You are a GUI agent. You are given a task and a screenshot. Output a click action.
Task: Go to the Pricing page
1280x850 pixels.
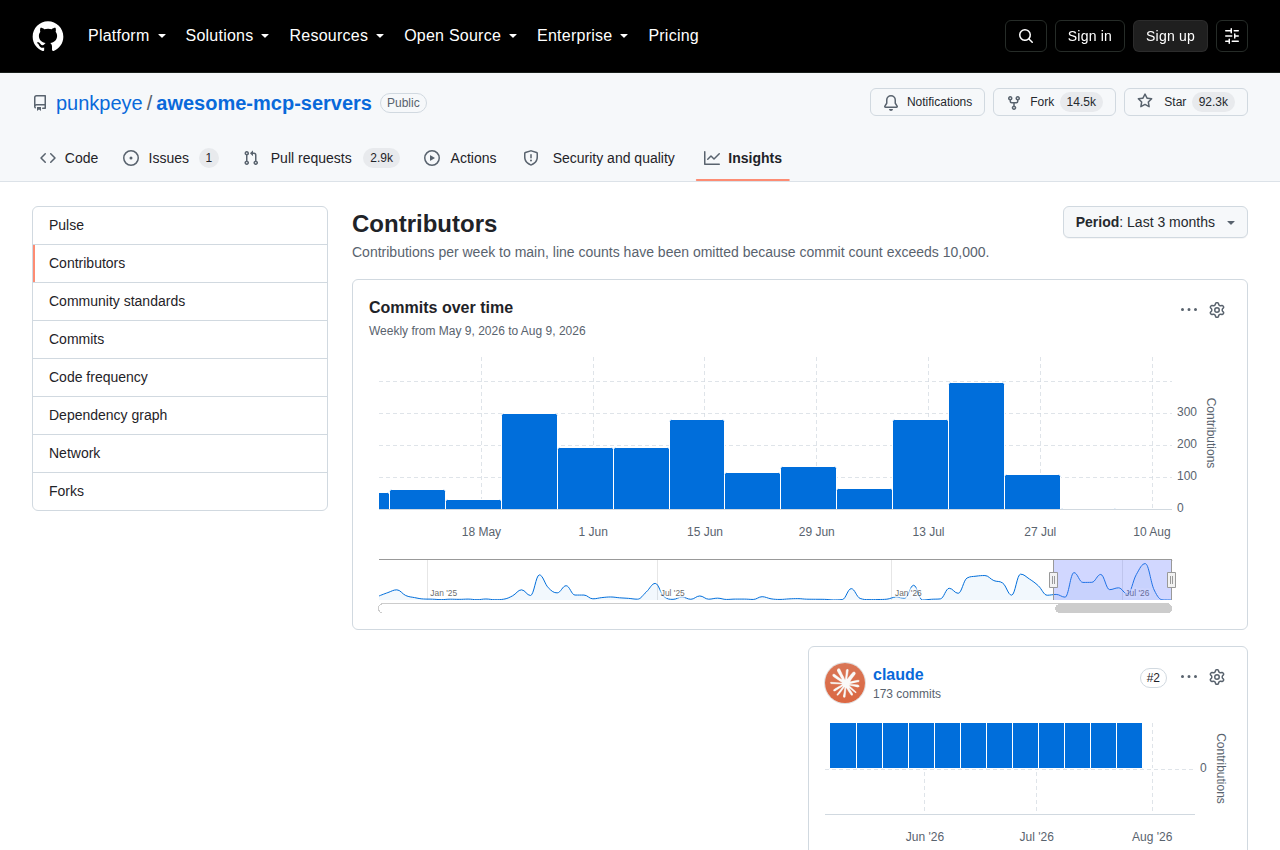point(673,36)
